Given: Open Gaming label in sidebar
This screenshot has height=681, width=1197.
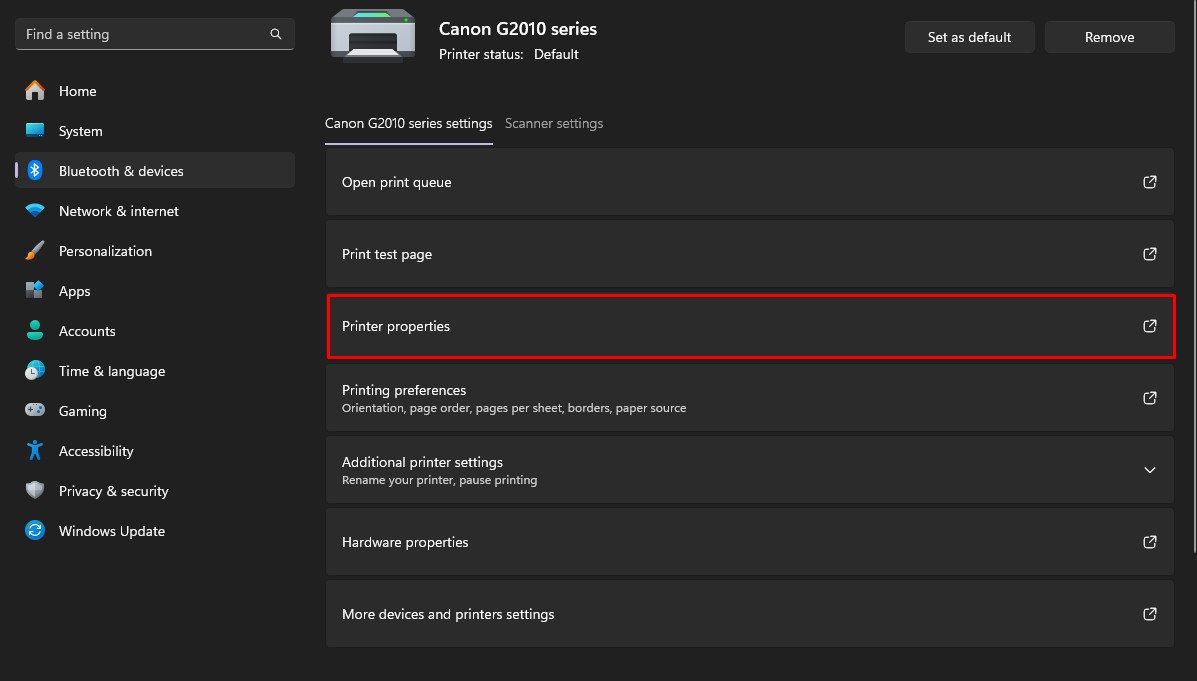Looking at the screenshot, I should click(x=82, y=411).
